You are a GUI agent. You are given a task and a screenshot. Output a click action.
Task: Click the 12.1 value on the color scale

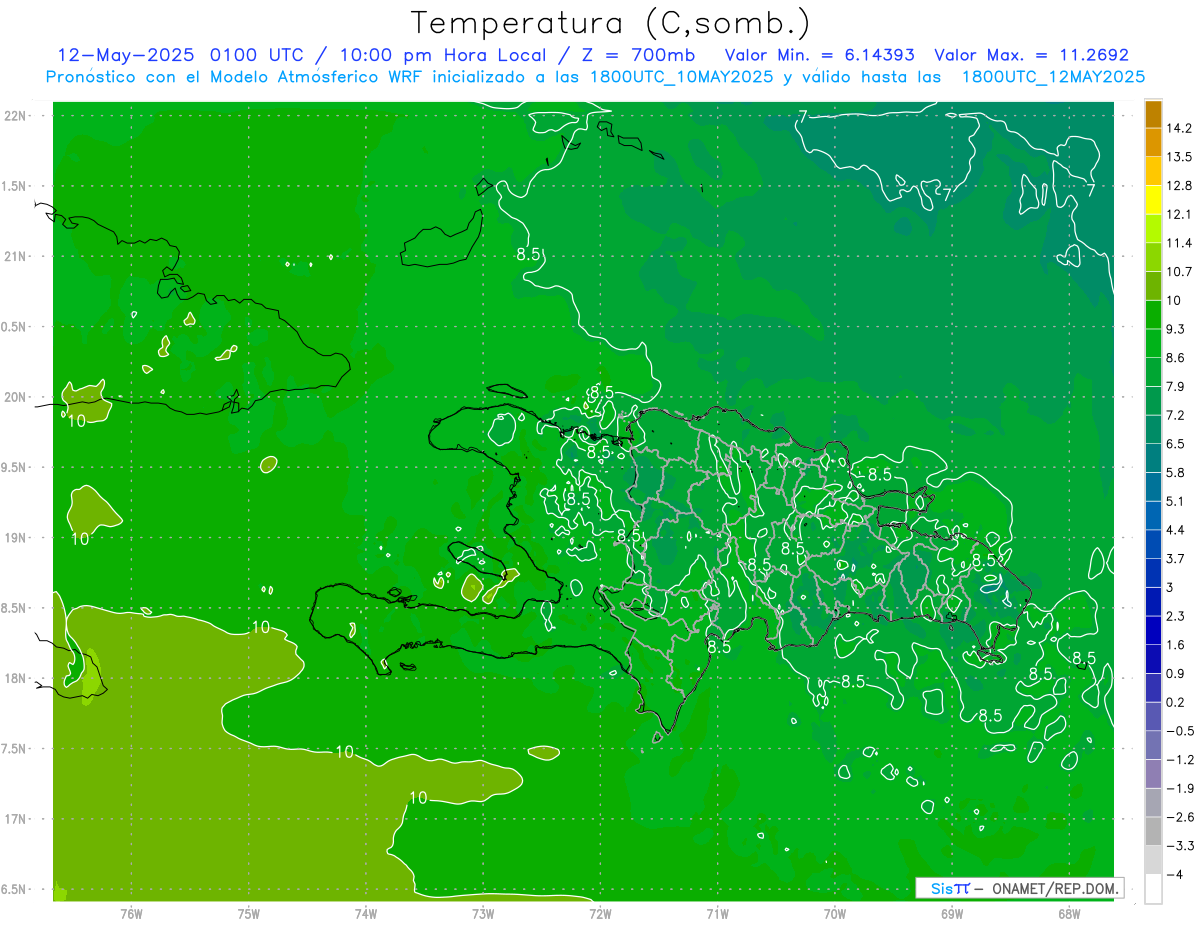tap(1179, 214)
